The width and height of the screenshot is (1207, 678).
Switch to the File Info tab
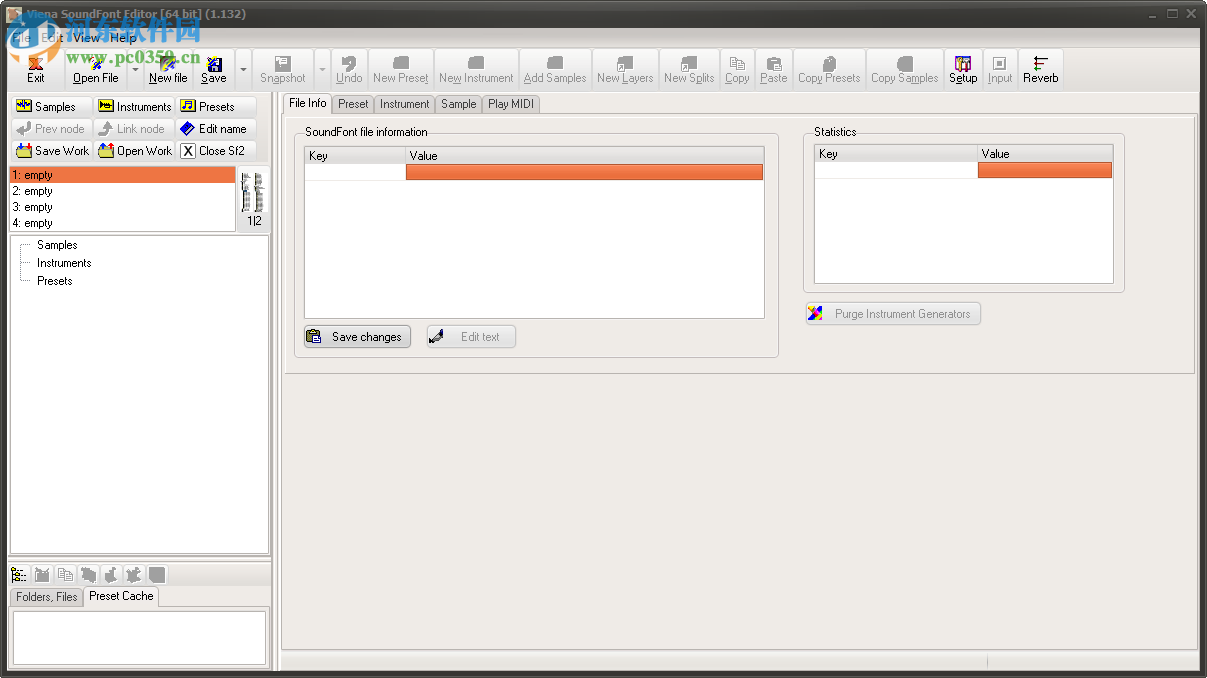pyautogui.click(x=307, y=103)
